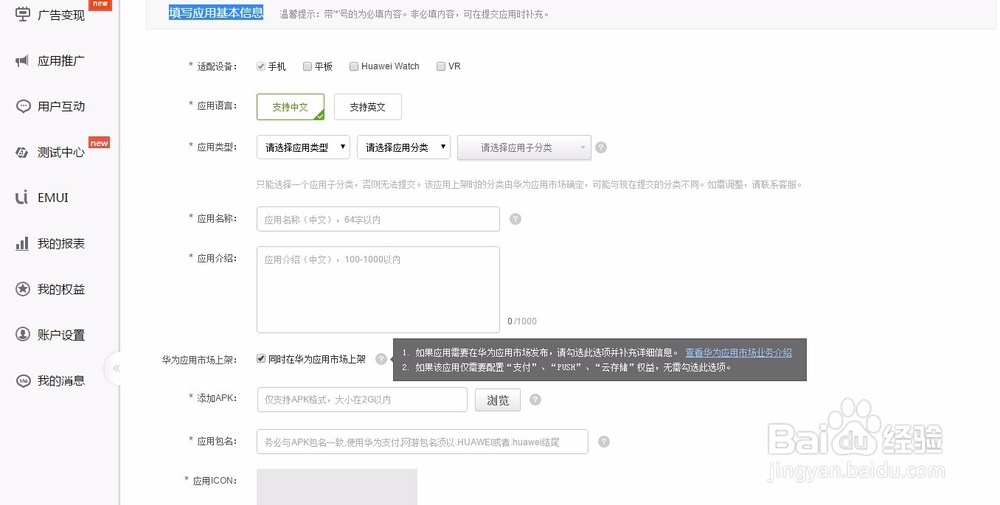The width and height of the screenshot is (1000, 505).
Task: Open 我的报表 menu item
Action: pos(61,244)
